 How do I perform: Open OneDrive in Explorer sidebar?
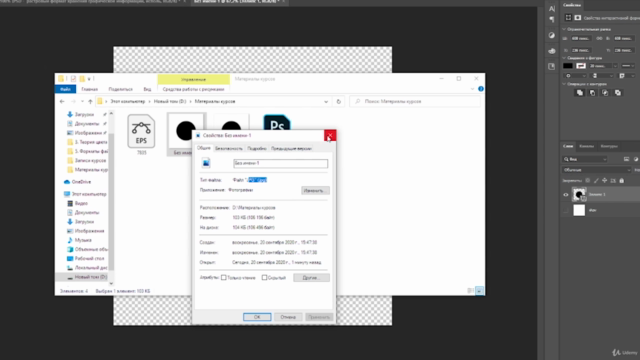pyautogui.click(x=78, y=182)
